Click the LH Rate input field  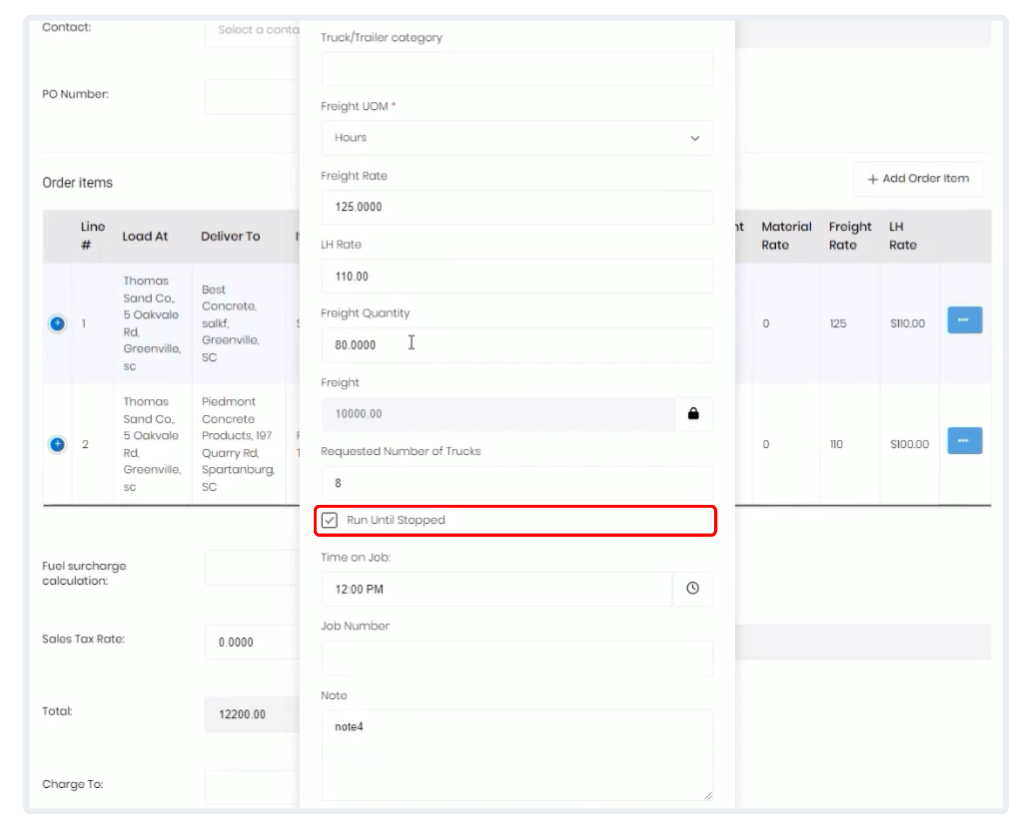coord(516,276)
